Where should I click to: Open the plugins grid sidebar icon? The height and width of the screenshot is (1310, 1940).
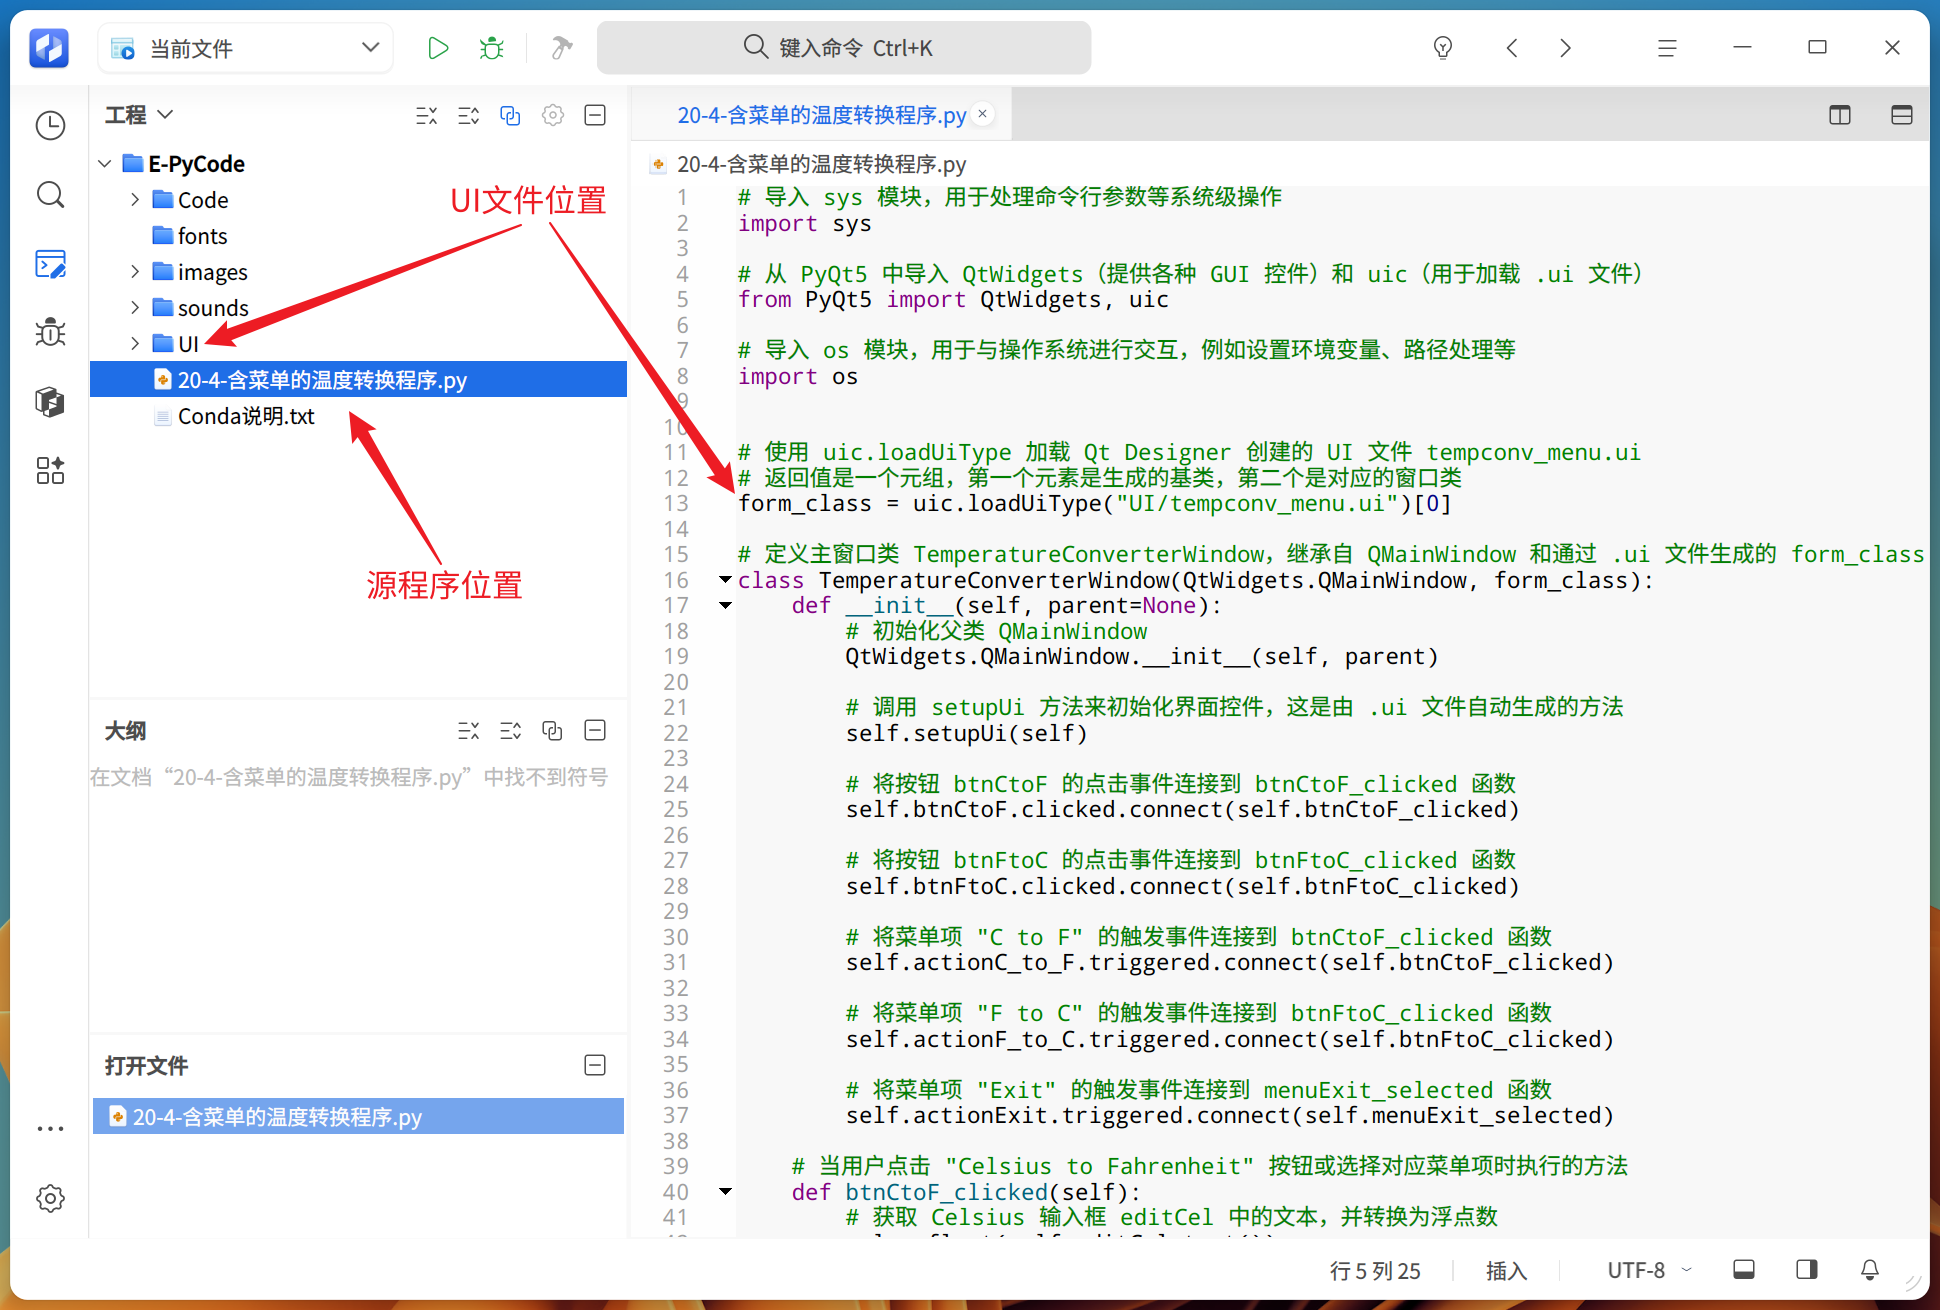(50, 470)
